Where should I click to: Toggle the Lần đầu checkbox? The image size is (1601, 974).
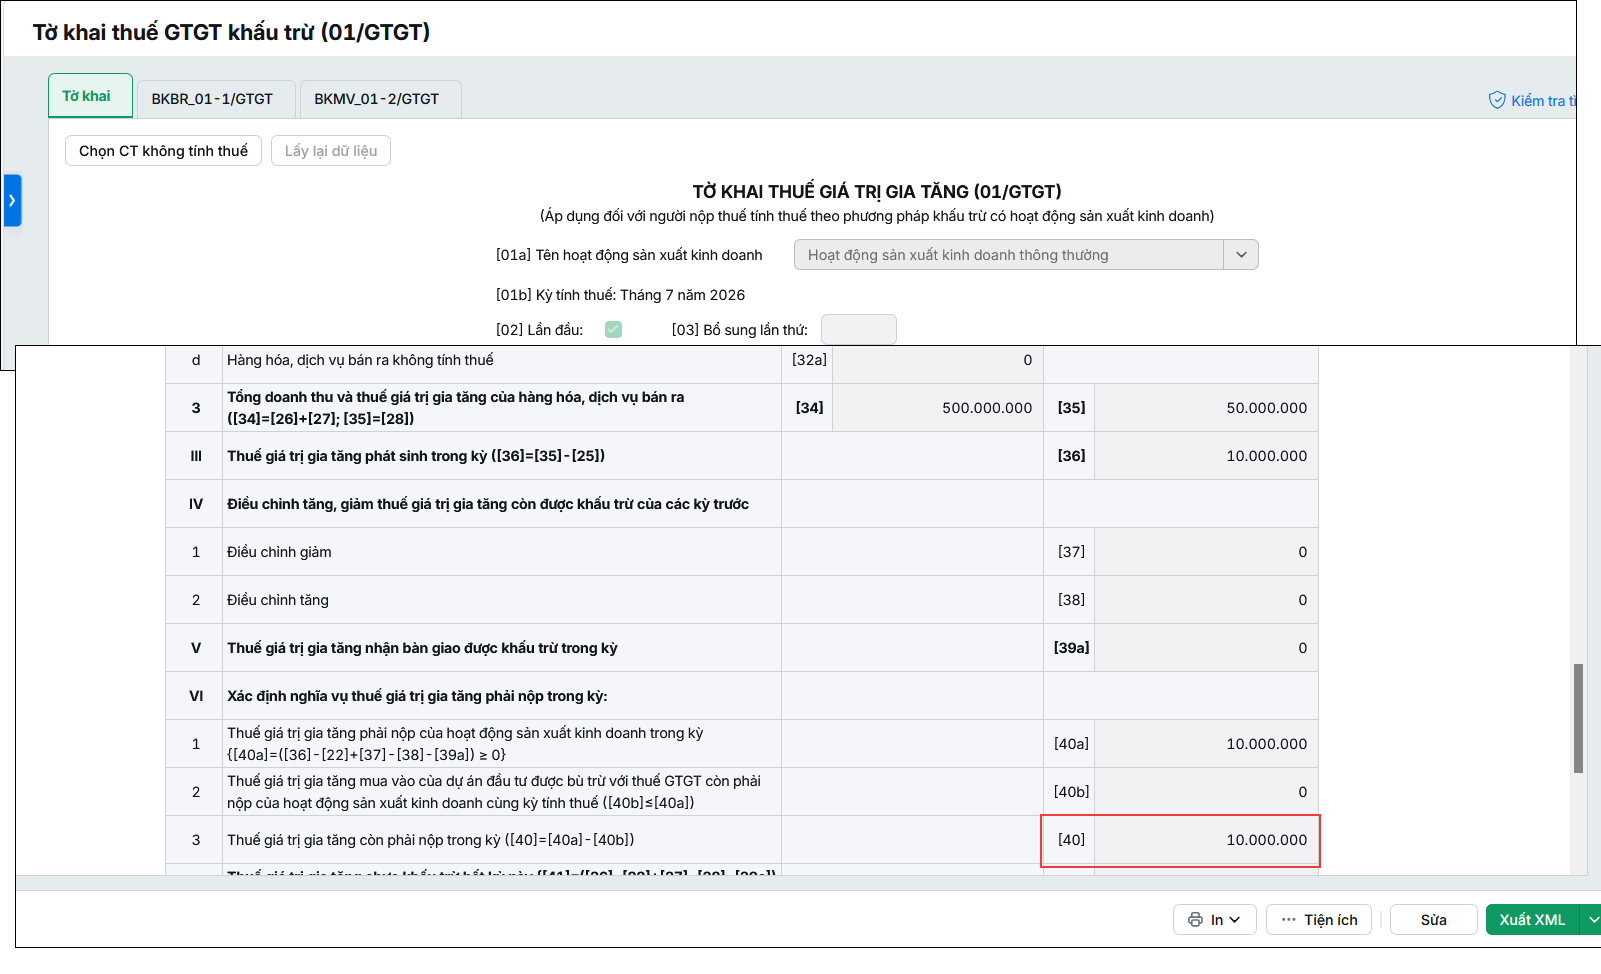point(613,330)
